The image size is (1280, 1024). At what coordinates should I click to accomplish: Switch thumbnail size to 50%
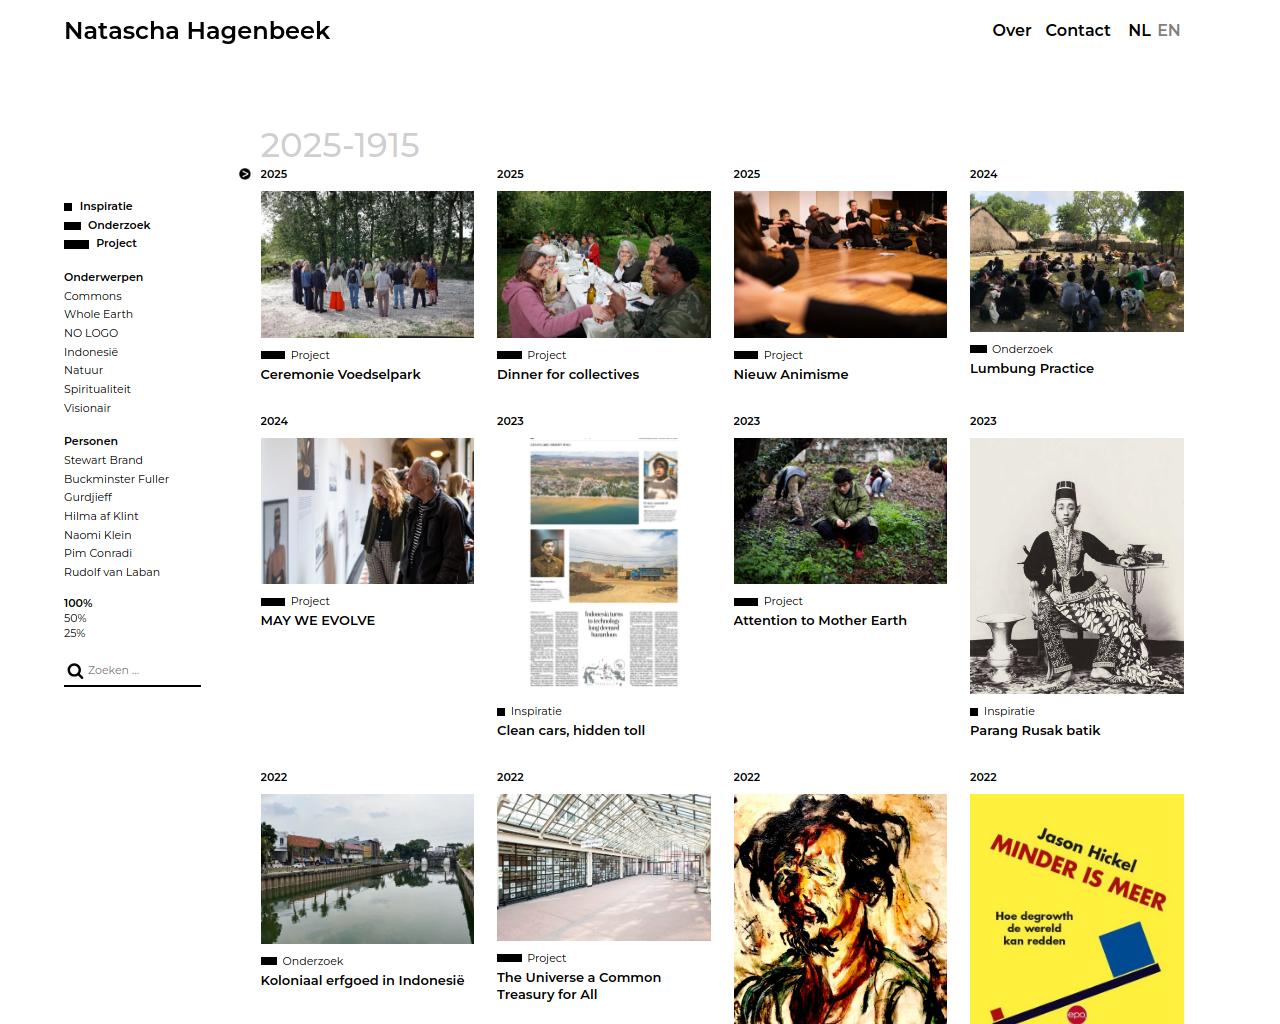click(x=75, y=618)
